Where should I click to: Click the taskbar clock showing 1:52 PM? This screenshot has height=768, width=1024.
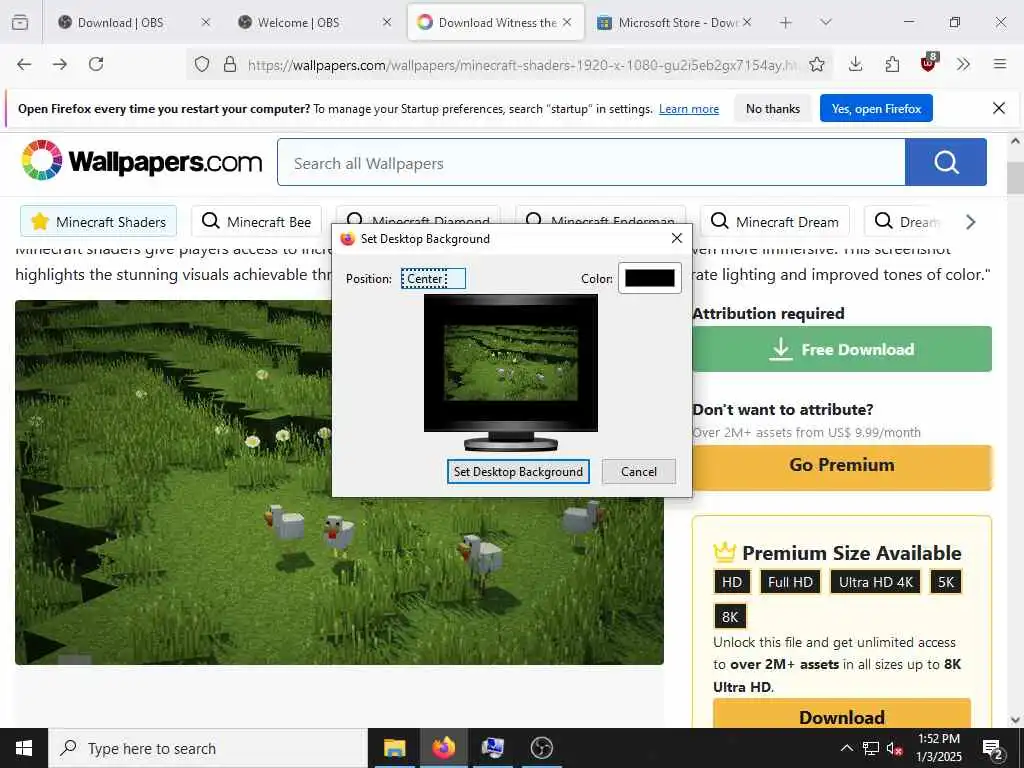[938, 748]
